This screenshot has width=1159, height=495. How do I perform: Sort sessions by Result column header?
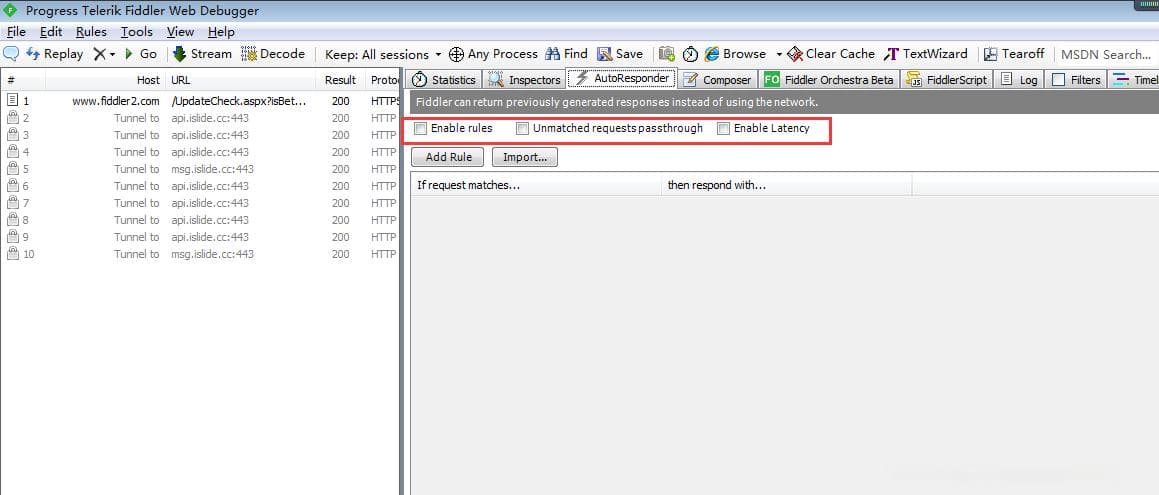(341, 80)
